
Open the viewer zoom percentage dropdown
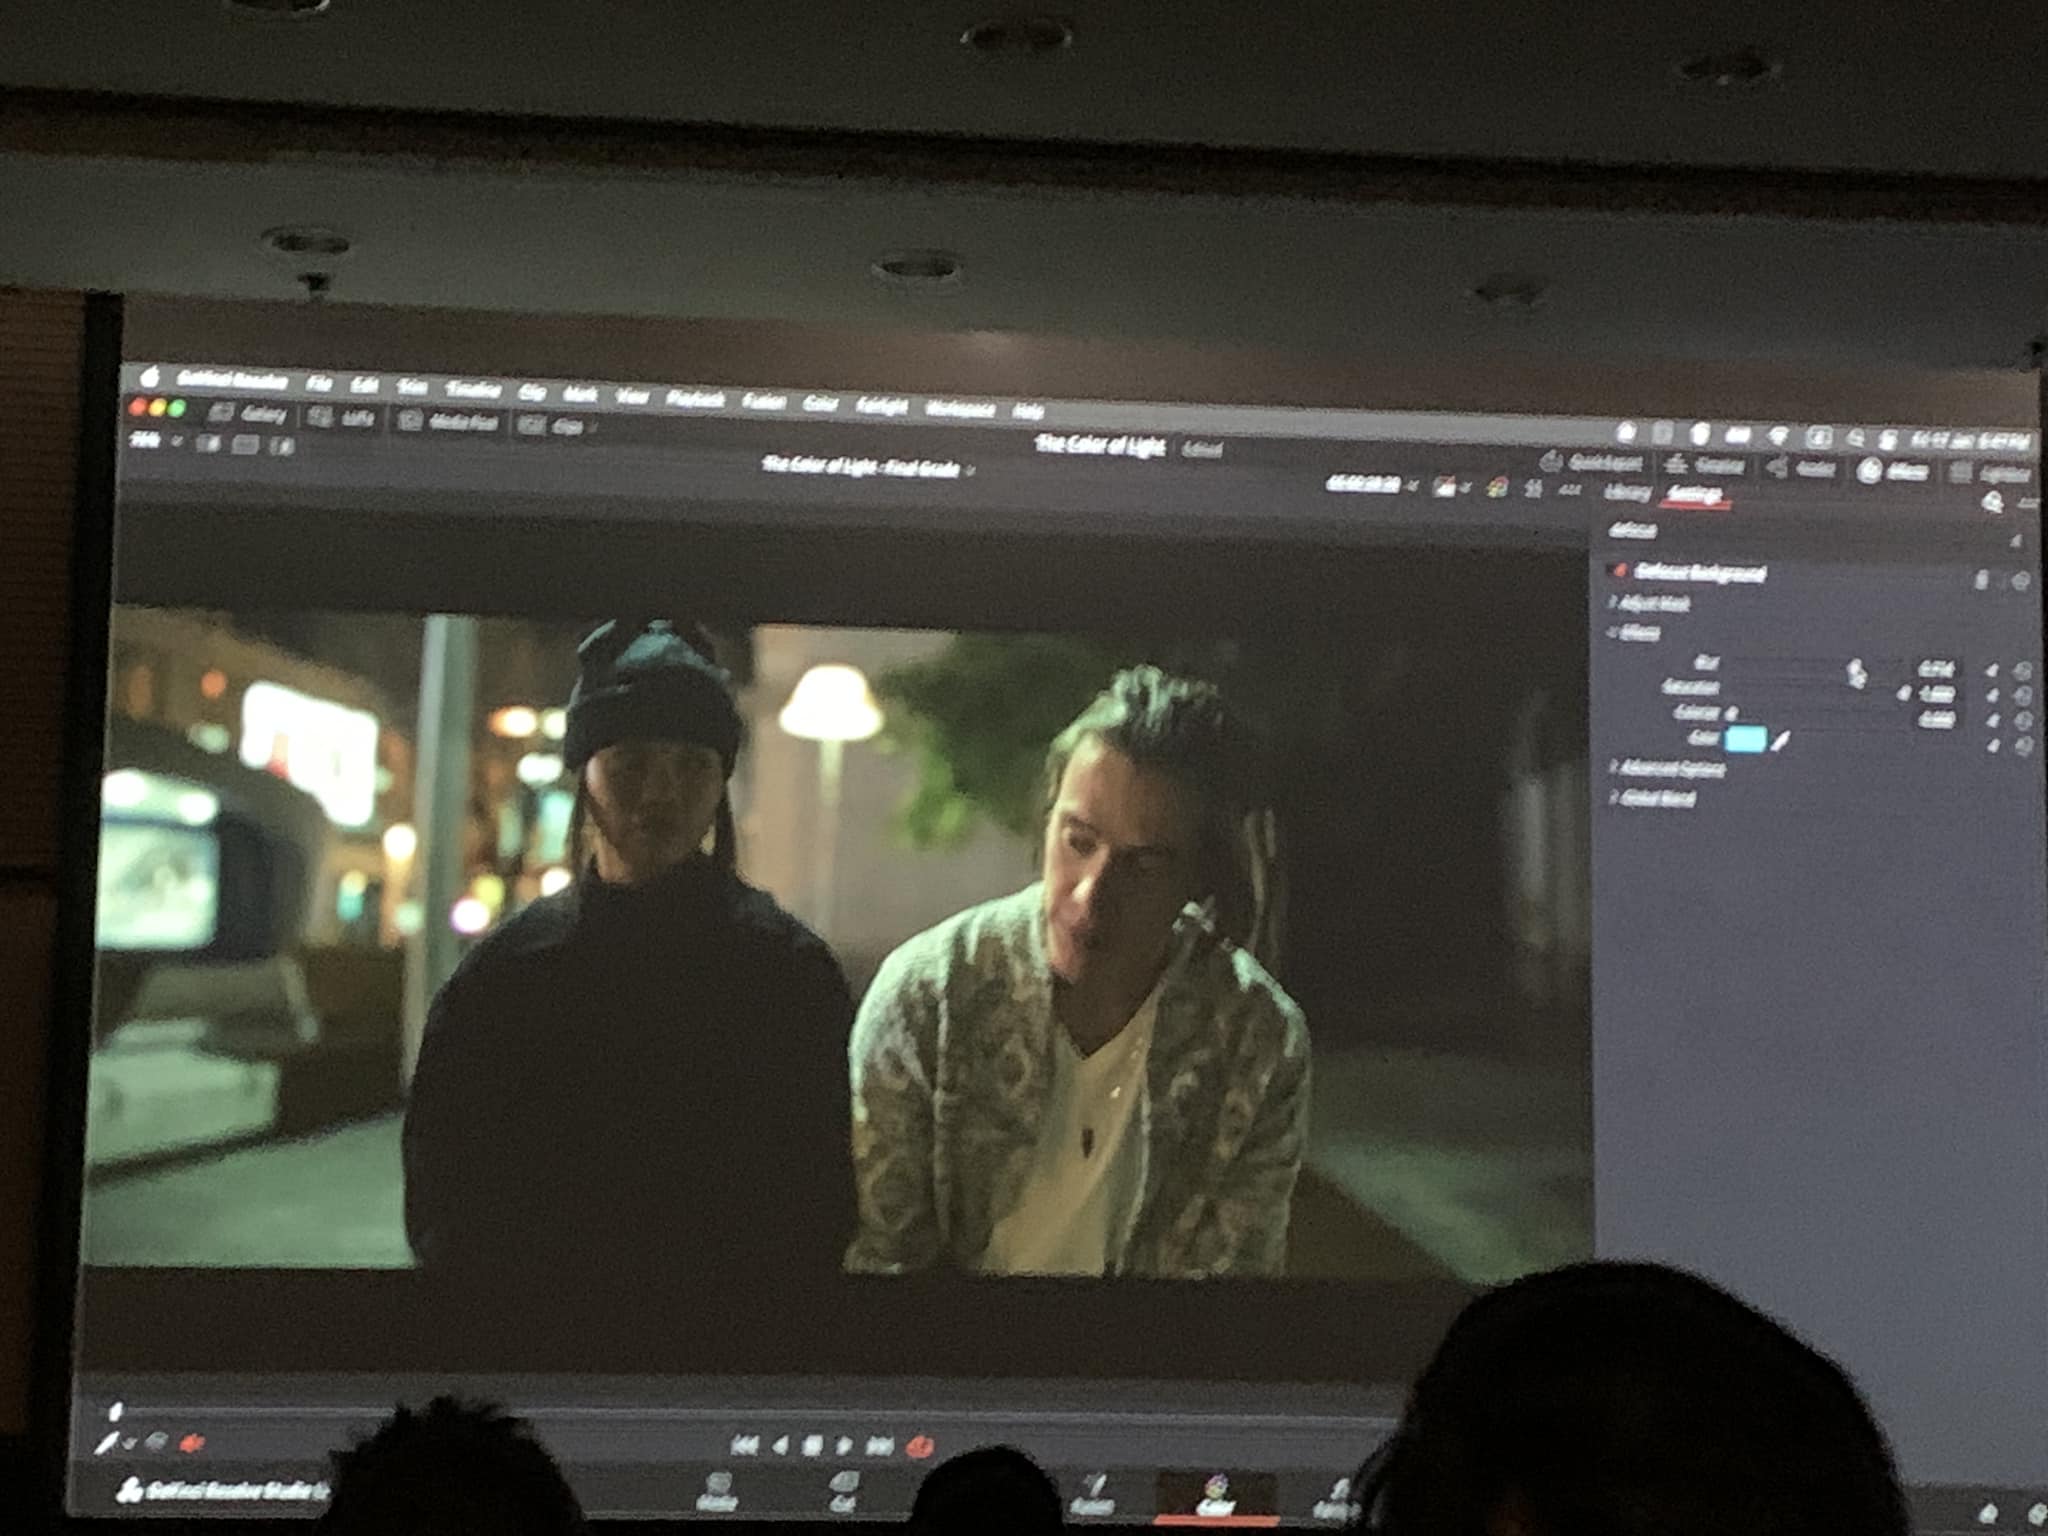pos(156,440)
